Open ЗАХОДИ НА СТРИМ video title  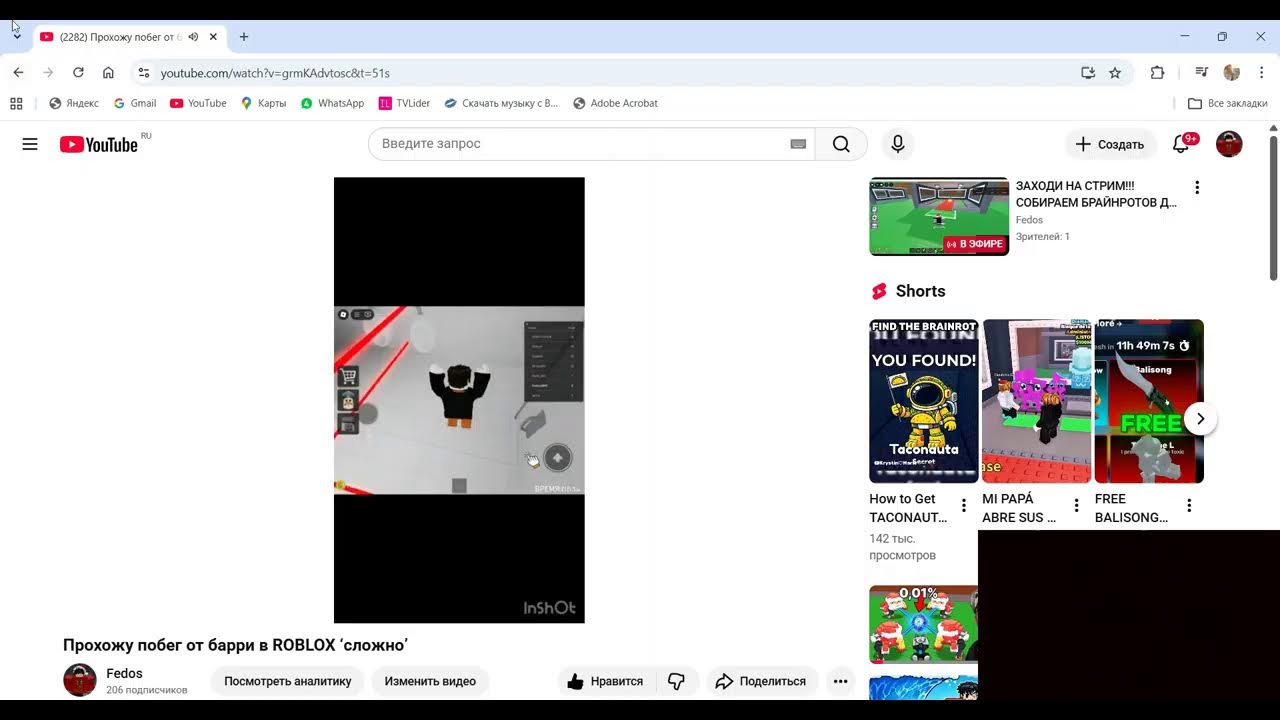tap(1096, 194)
